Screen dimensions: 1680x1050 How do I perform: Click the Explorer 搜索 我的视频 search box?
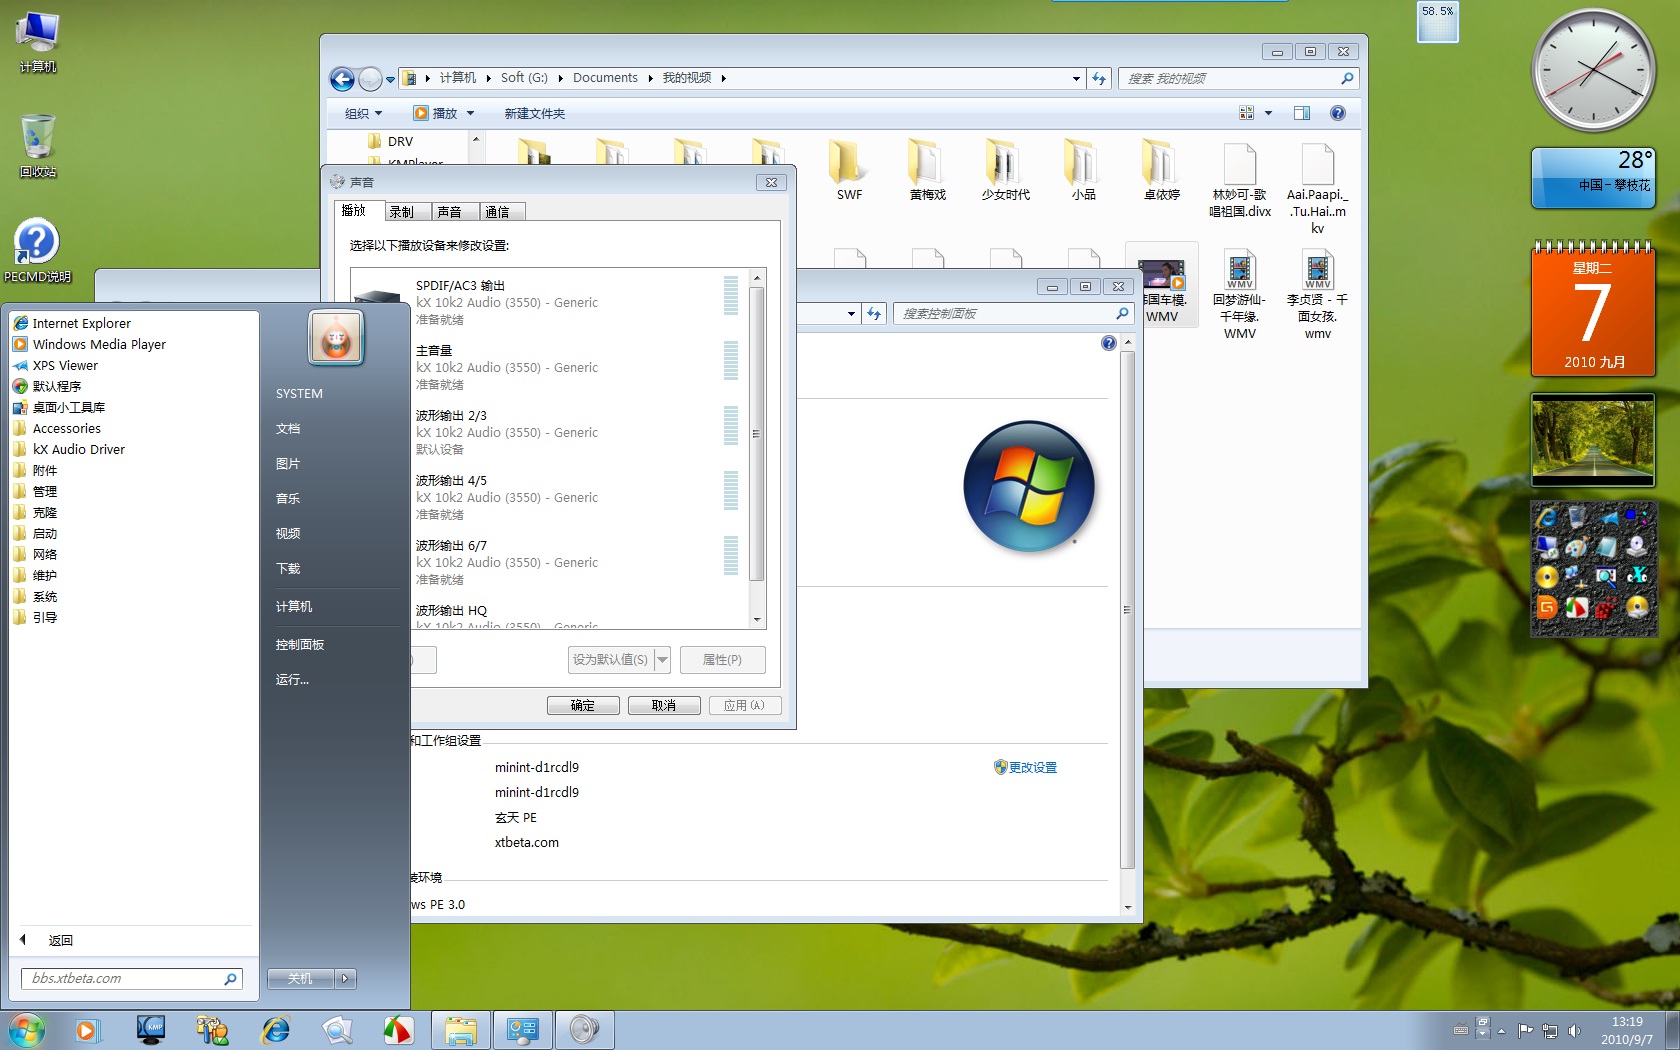(x=1238, y=78)
